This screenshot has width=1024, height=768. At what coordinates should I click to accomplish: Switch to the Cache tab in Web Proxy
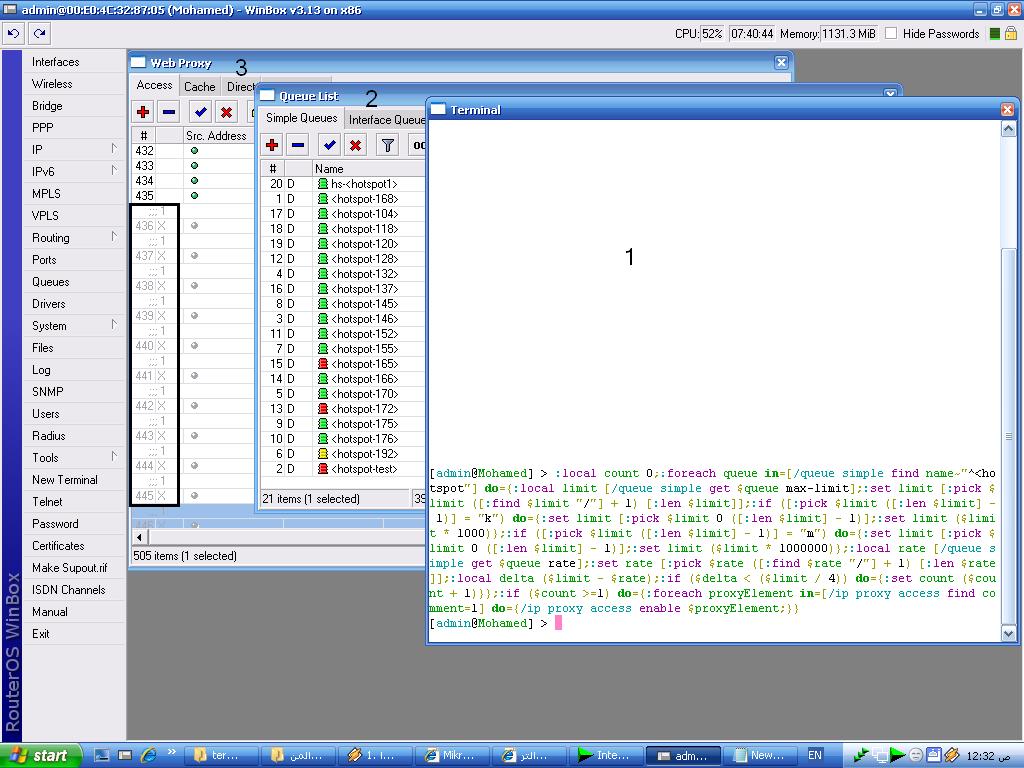pos(199,87)
